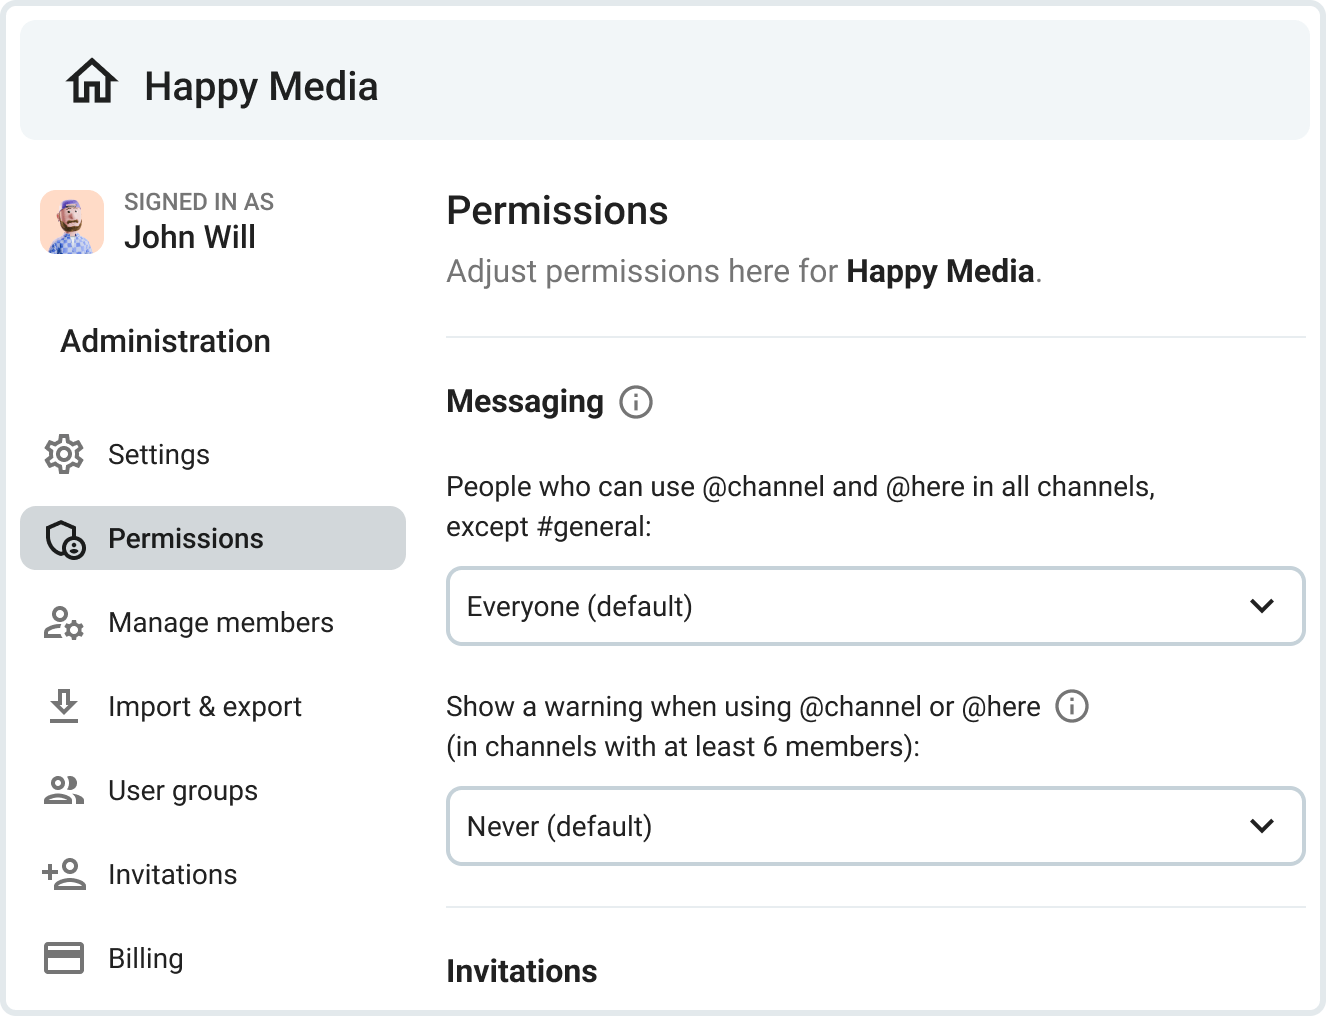The height and width of the screenshot is (1016, 1326).
Task: Select the User groups sidebar item
Action: (183, 790)
